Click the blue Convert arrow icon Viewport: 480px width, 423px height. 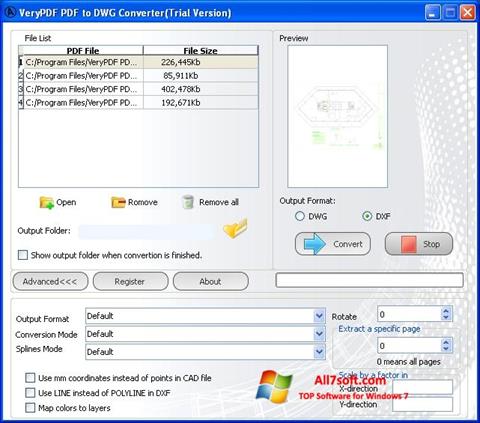pos(315,244)
